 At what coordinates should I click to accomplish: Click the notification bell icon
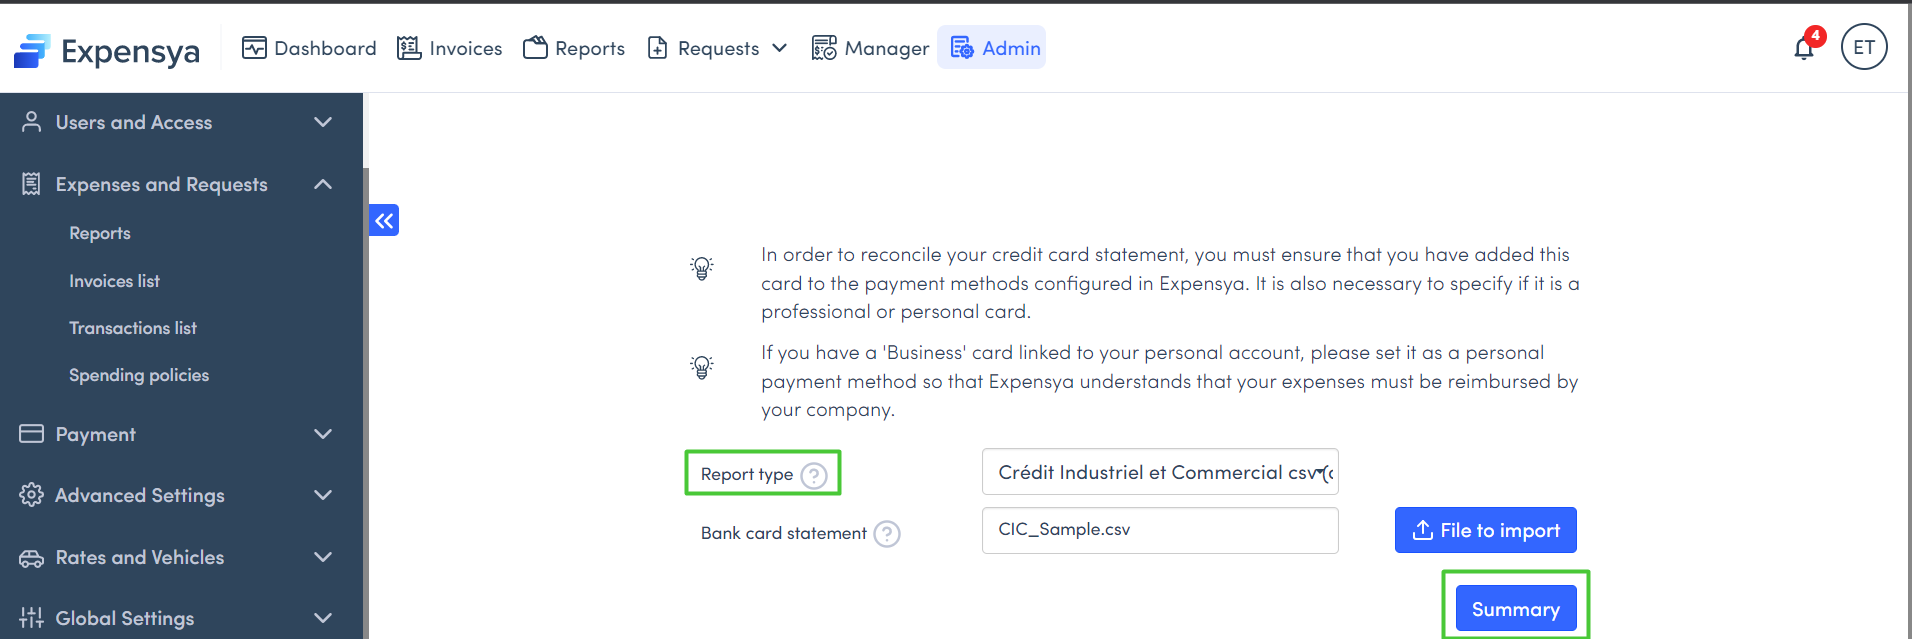(1804, 48)
